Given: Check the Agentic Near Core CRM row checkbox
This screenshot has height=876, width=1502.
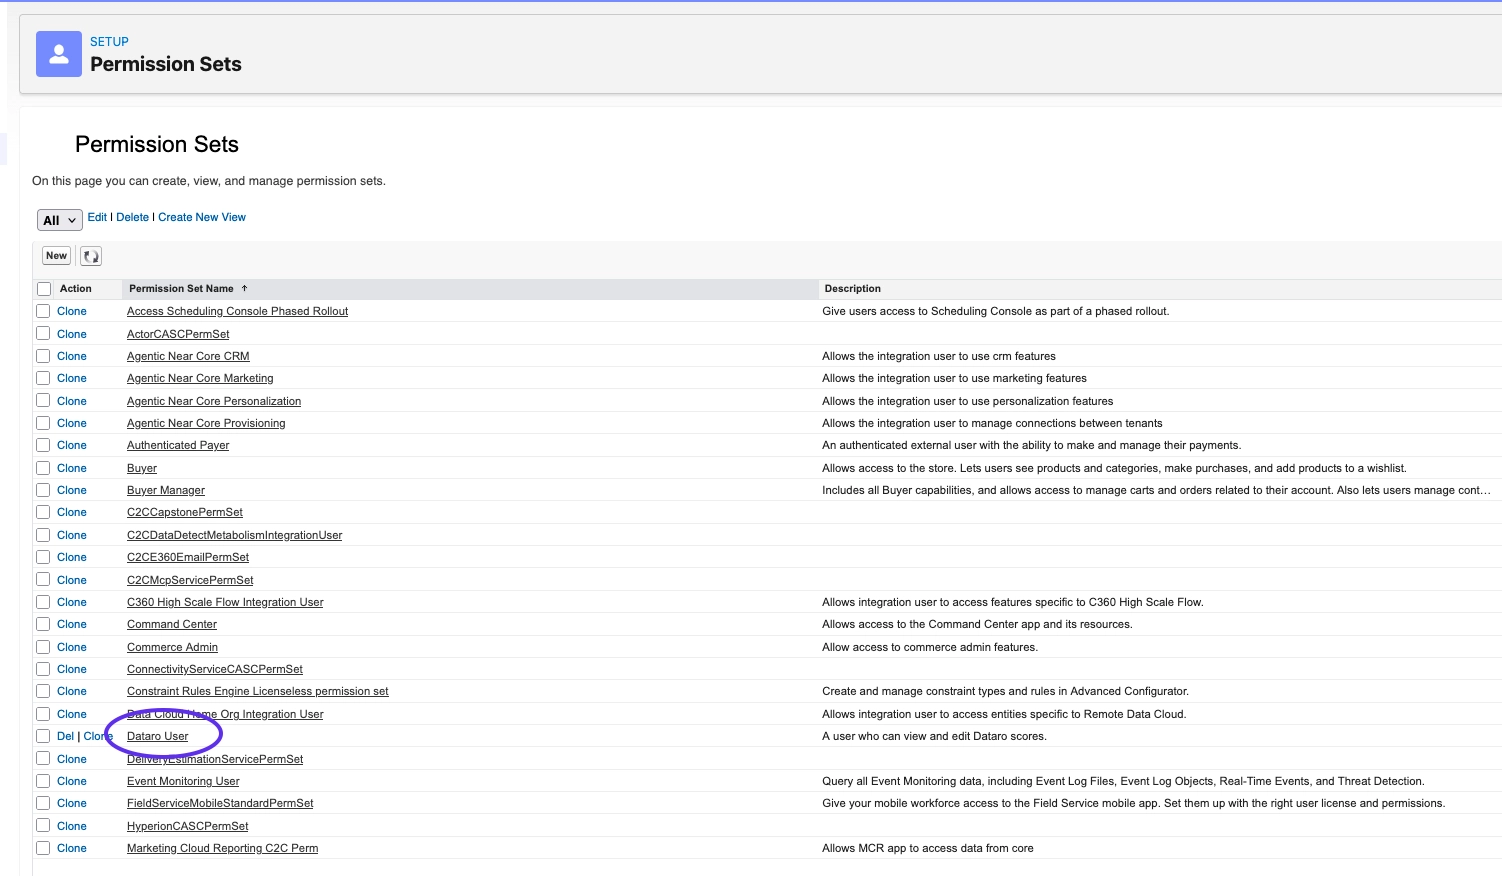Looking at the screenshot, I should point(43,356).
